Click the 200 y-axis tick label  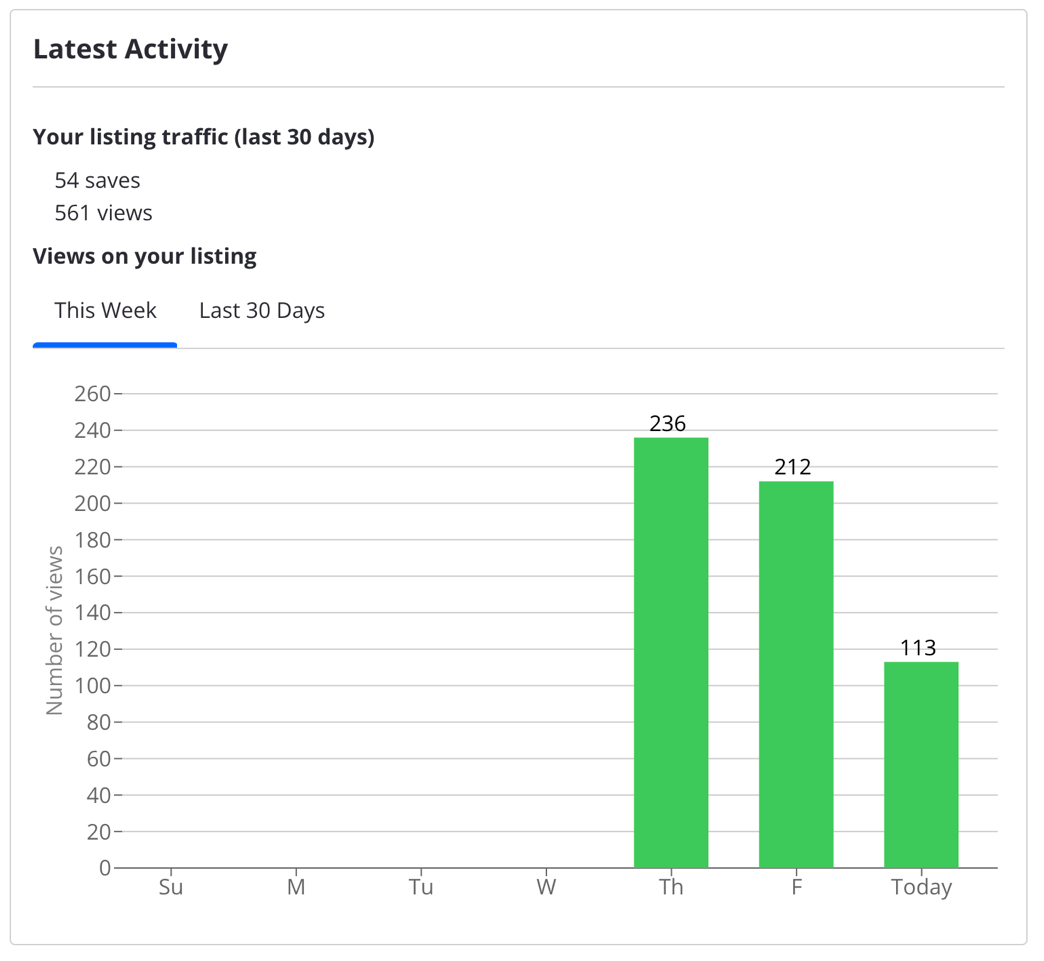(x=93, y=503)
